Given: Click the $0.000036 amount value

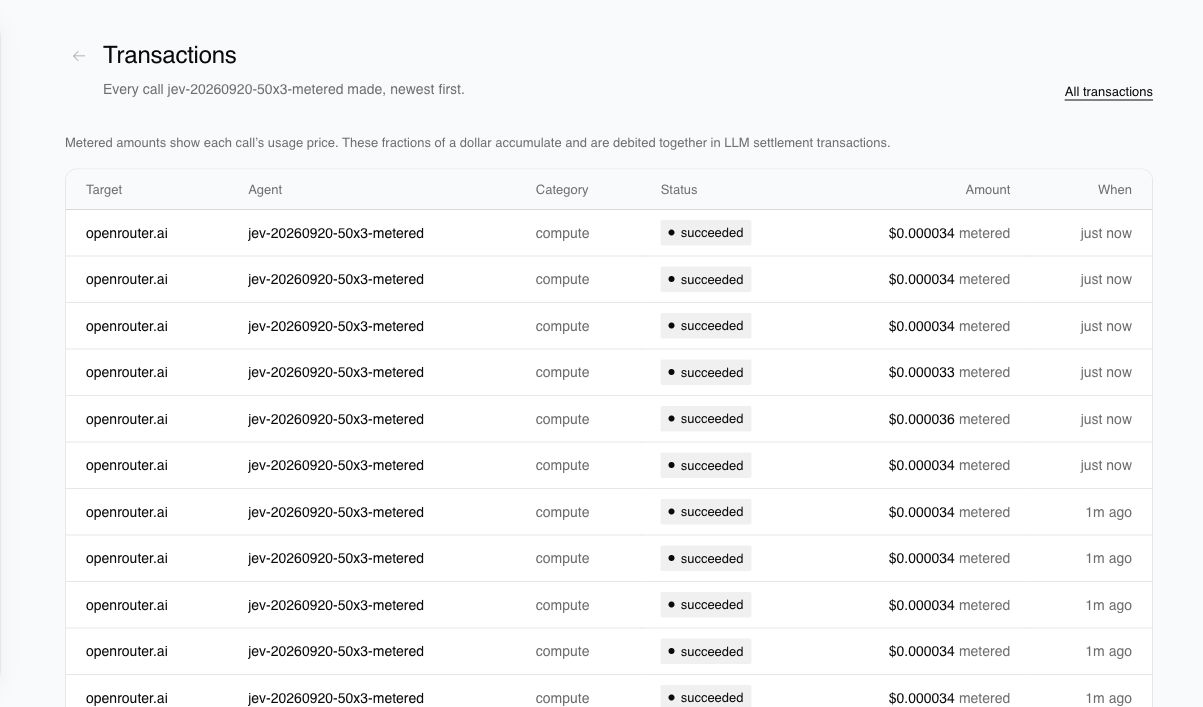Looking at the screenshot, I should [x=921, y=419].
